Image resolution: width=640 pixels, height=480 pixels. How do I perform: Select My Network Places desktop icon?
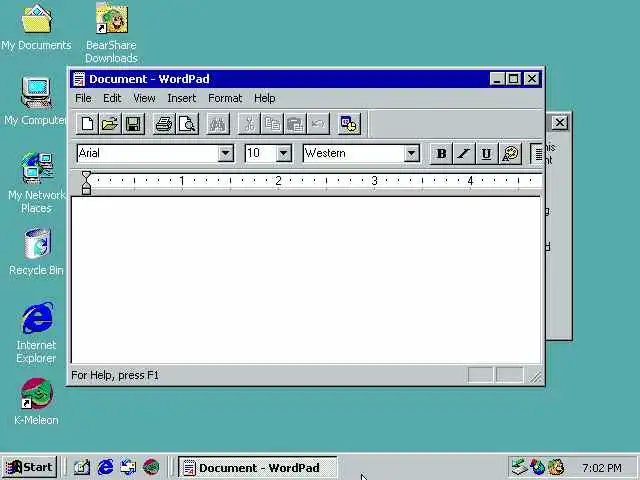36,182
